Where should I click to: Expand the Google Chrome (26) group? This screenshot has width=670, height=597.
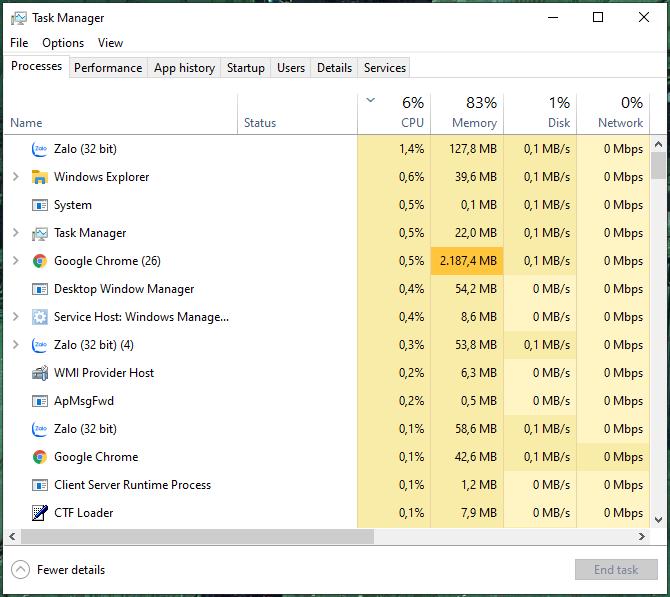coord(15,261)
